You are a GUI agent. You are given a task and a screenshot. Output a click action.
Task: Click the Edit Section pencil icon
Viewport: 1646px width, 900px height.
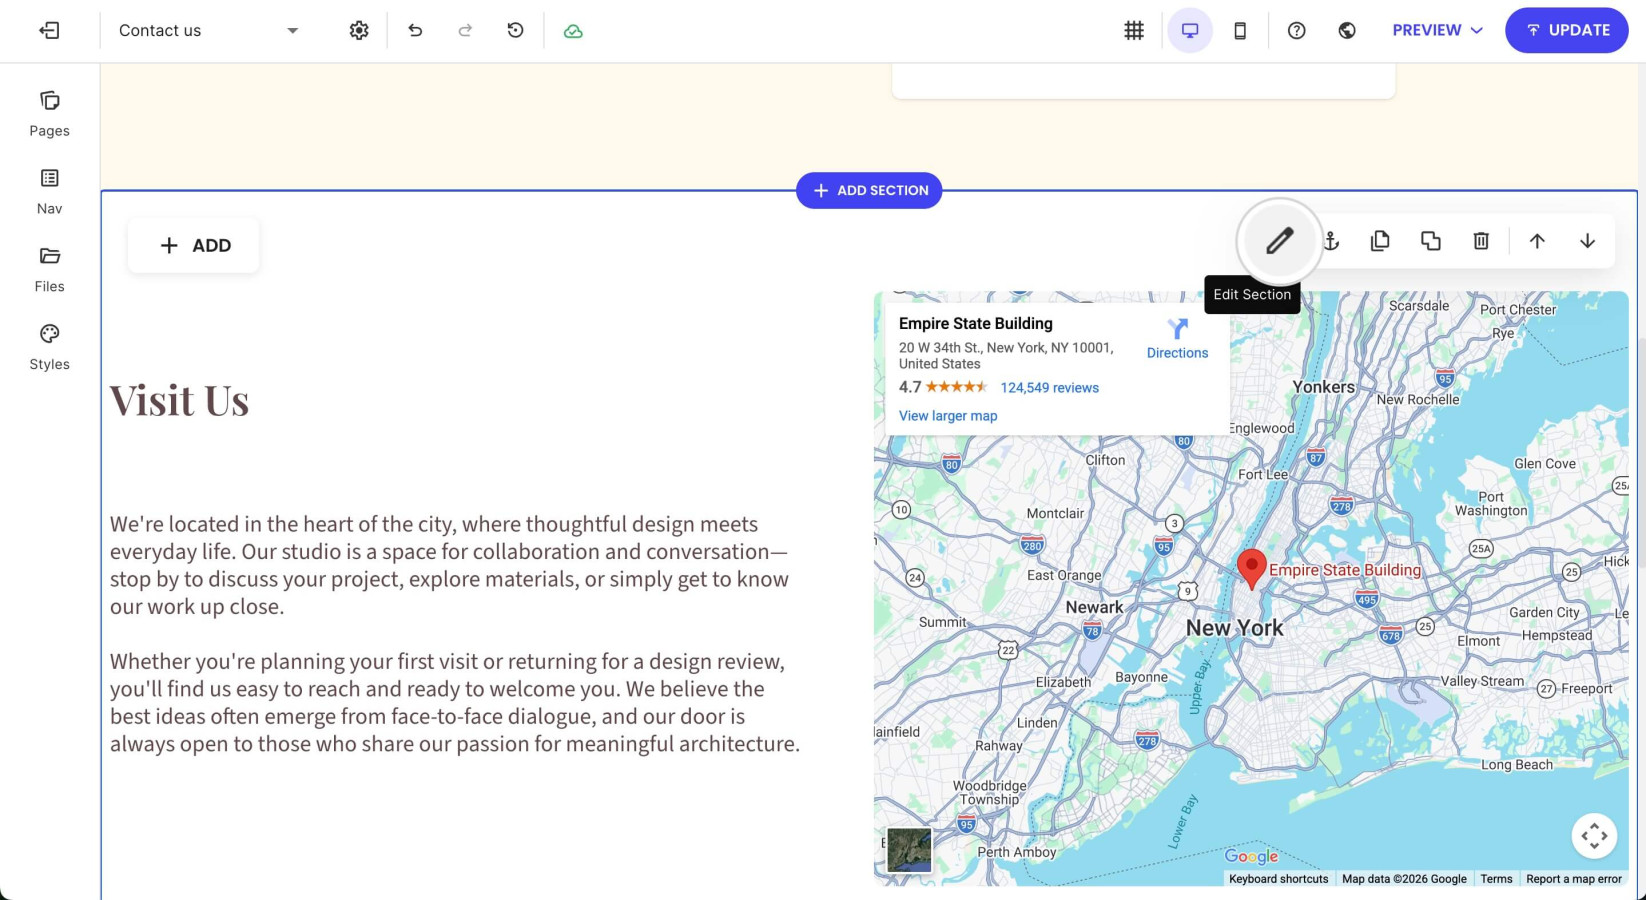[1279, 241]
